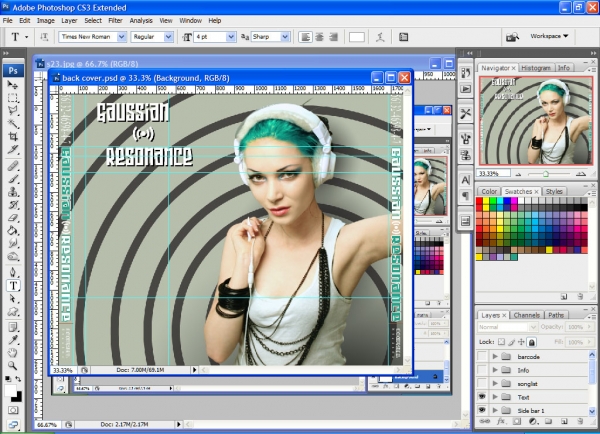600x434 pixels.
Task: Toggle lock image pixels brush icon
Action: [x=512, y=342]
